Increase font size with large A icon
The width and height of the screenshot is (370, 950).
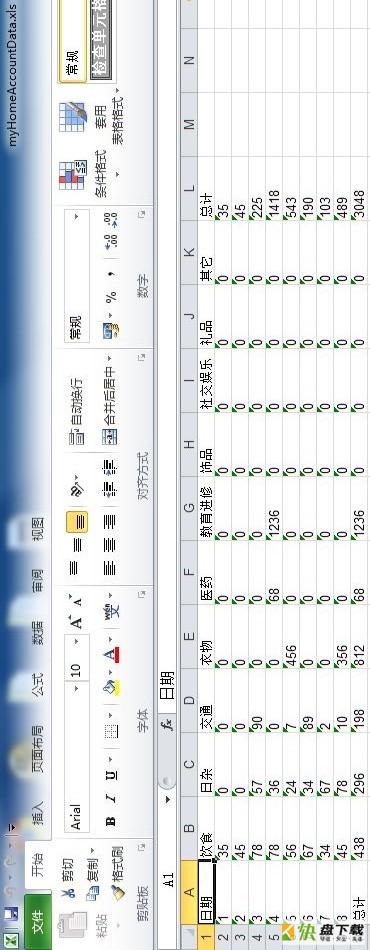click(x=77, y=621)
